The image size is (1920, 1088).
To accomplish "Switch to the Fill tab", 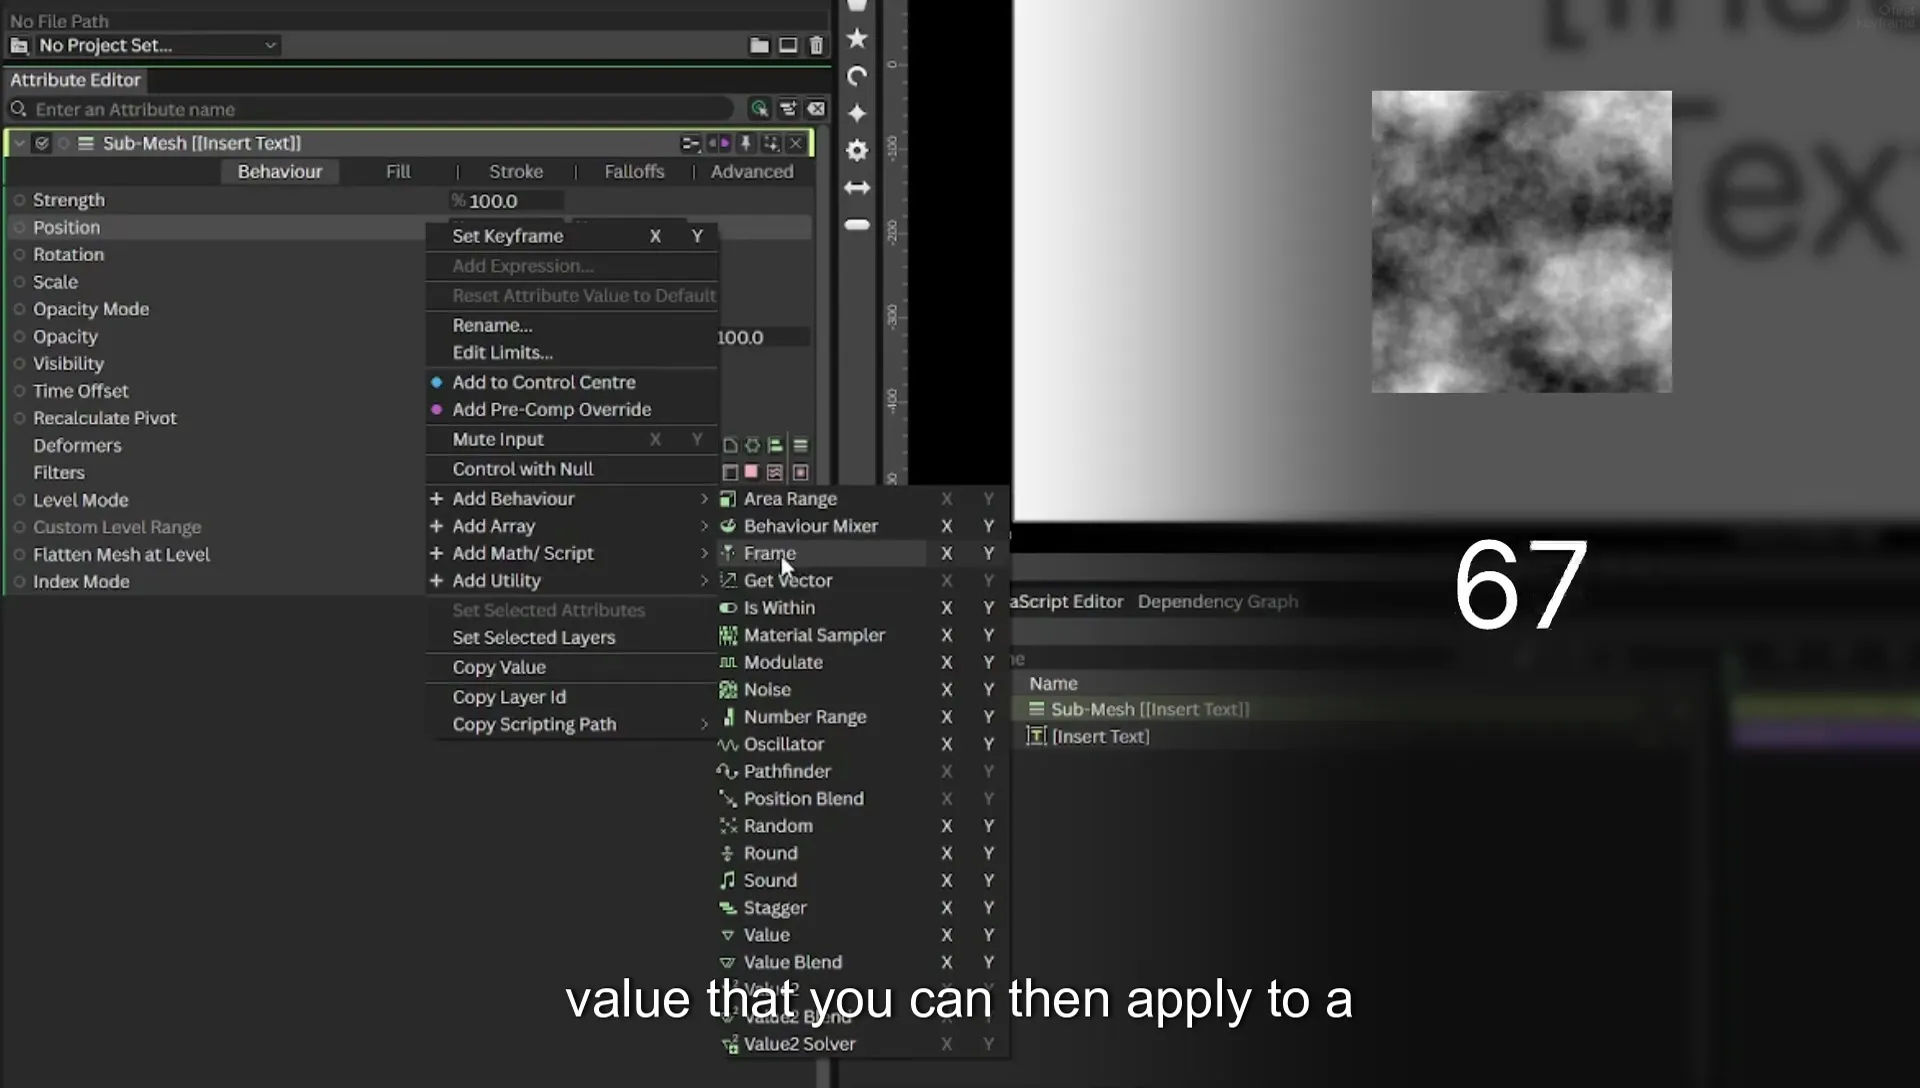I will pos(398,172).
